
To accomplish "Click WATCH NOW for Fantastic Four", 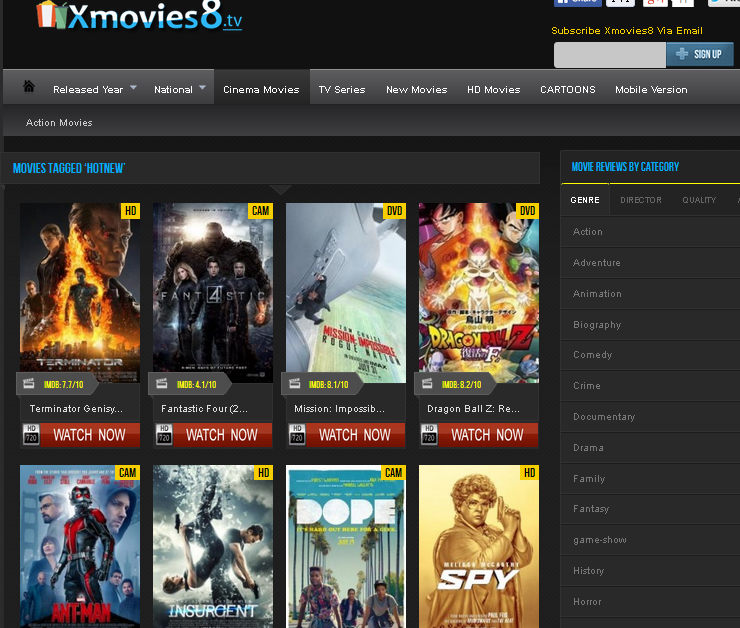I will pyautogui.click(x=222, y=435).
